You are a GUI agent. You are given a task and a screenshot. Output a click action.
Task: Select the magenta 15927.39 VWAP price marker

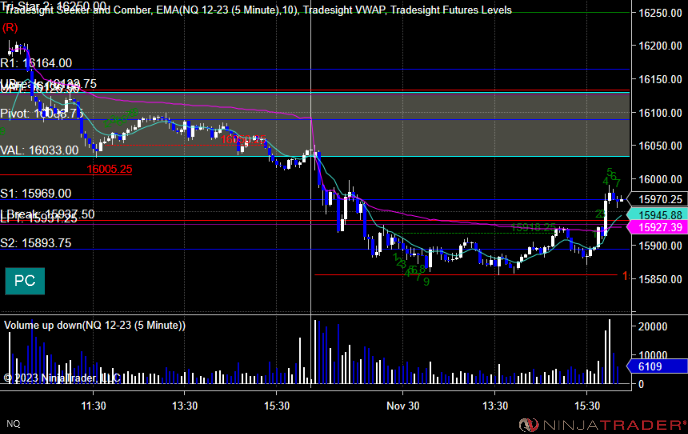pos(657,227)
